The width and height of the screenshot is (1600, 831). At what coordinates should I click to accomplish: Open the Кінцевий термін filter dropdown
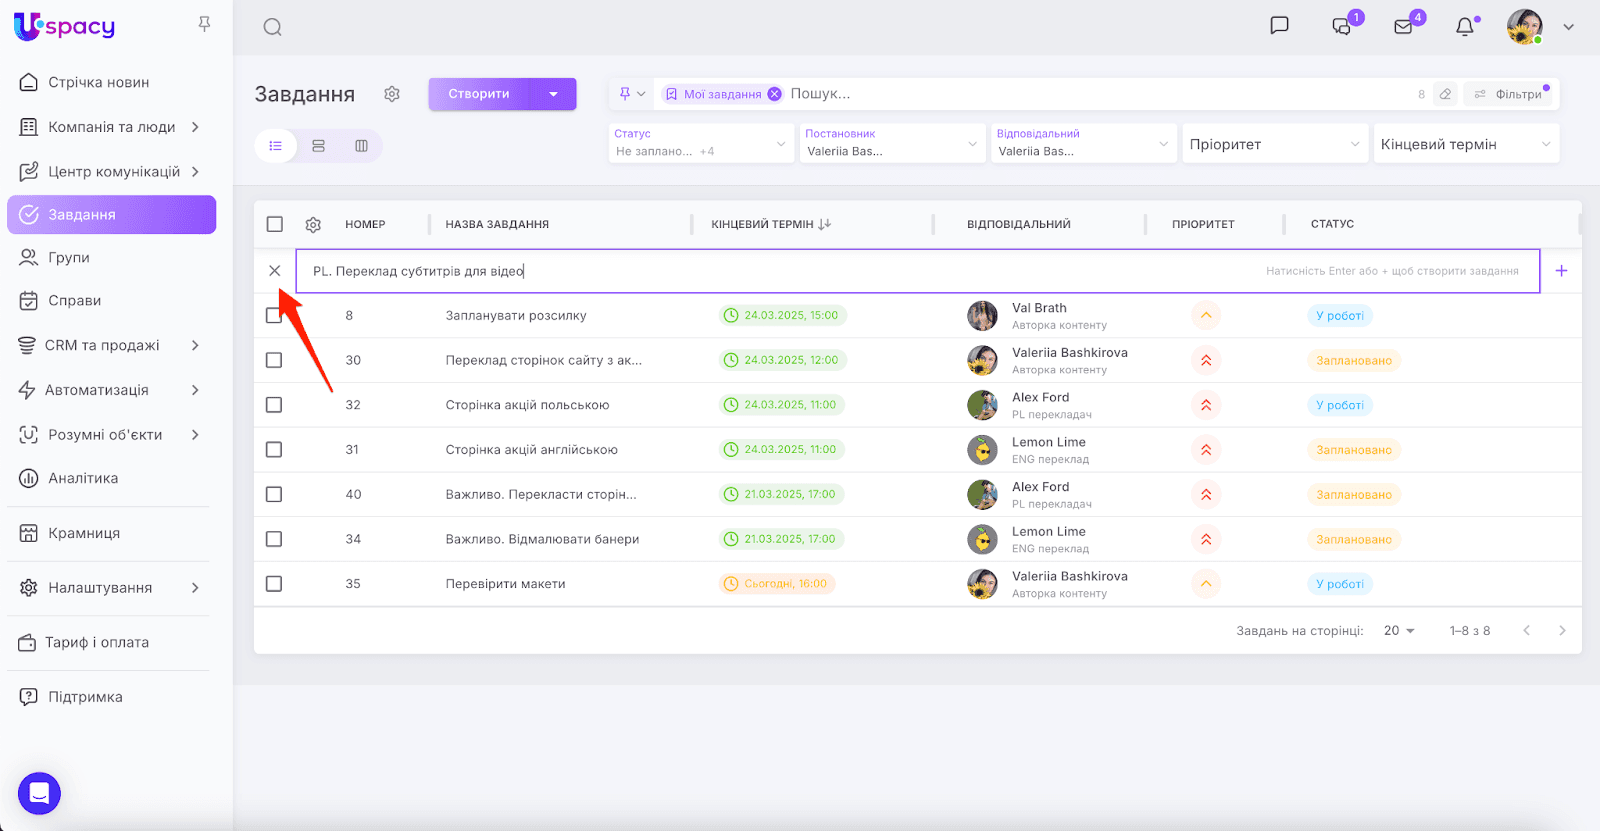[x=1465, y=144]
